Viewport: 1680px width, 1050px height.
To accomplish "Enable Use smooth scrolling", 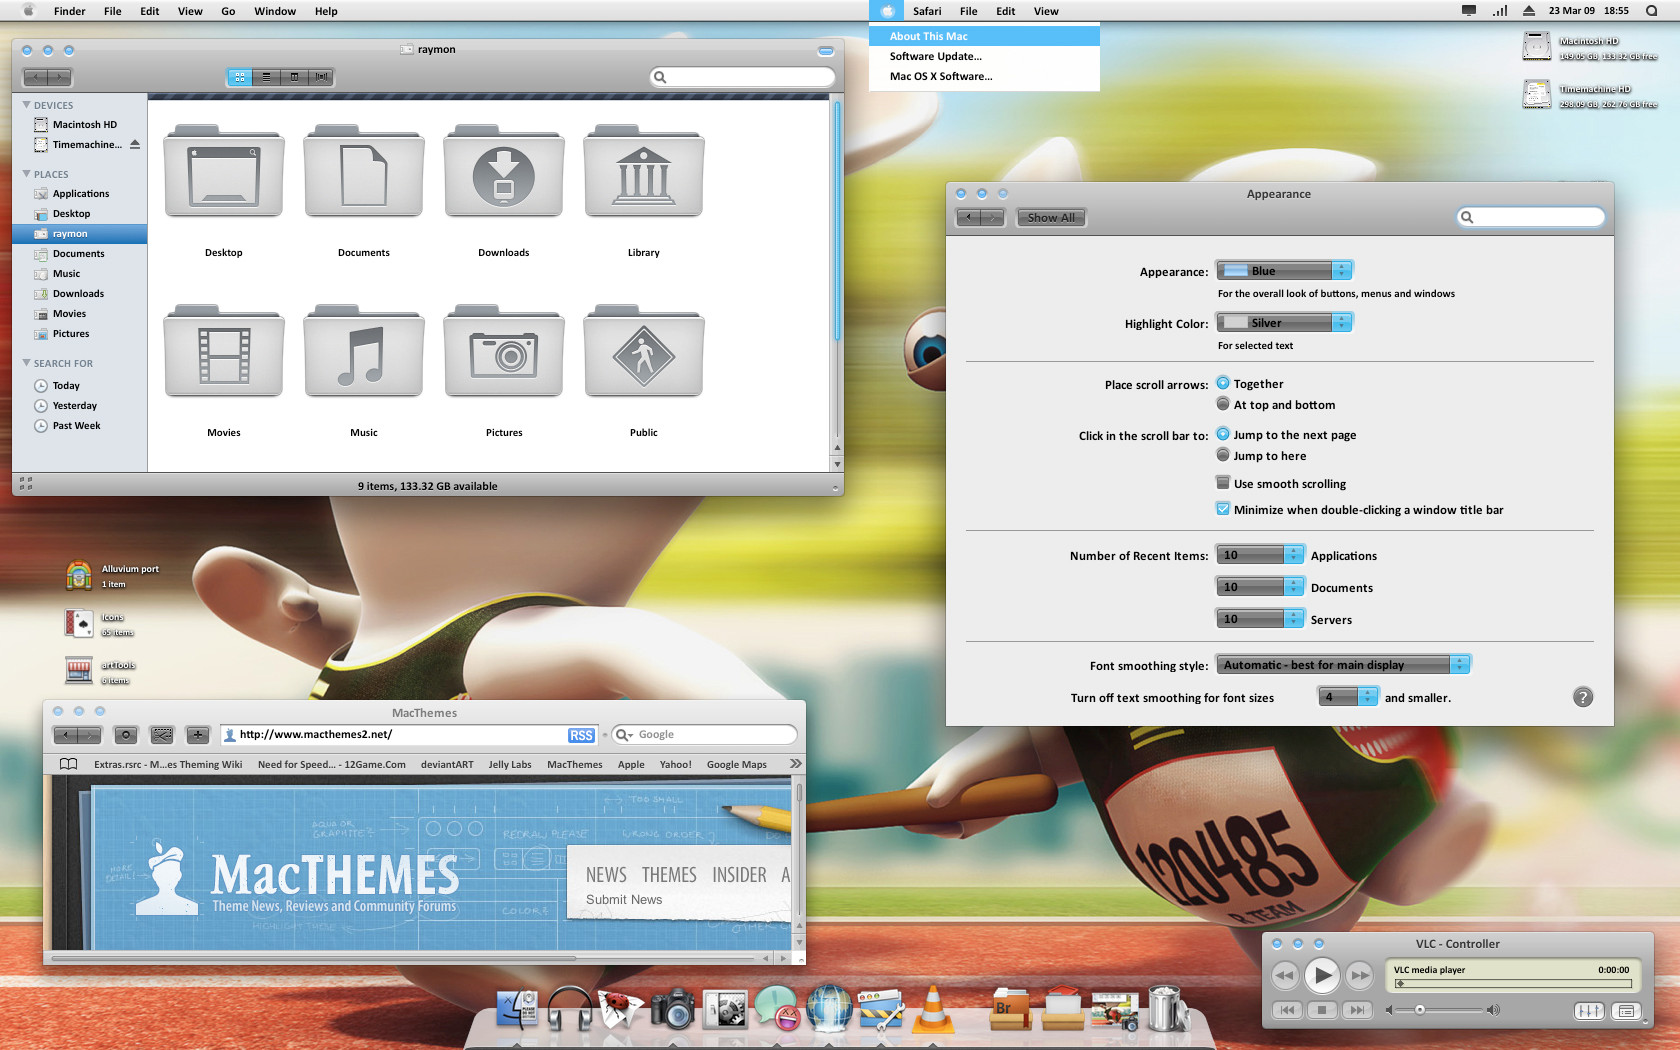I will pyautogui.click(x=1223, y=483).
